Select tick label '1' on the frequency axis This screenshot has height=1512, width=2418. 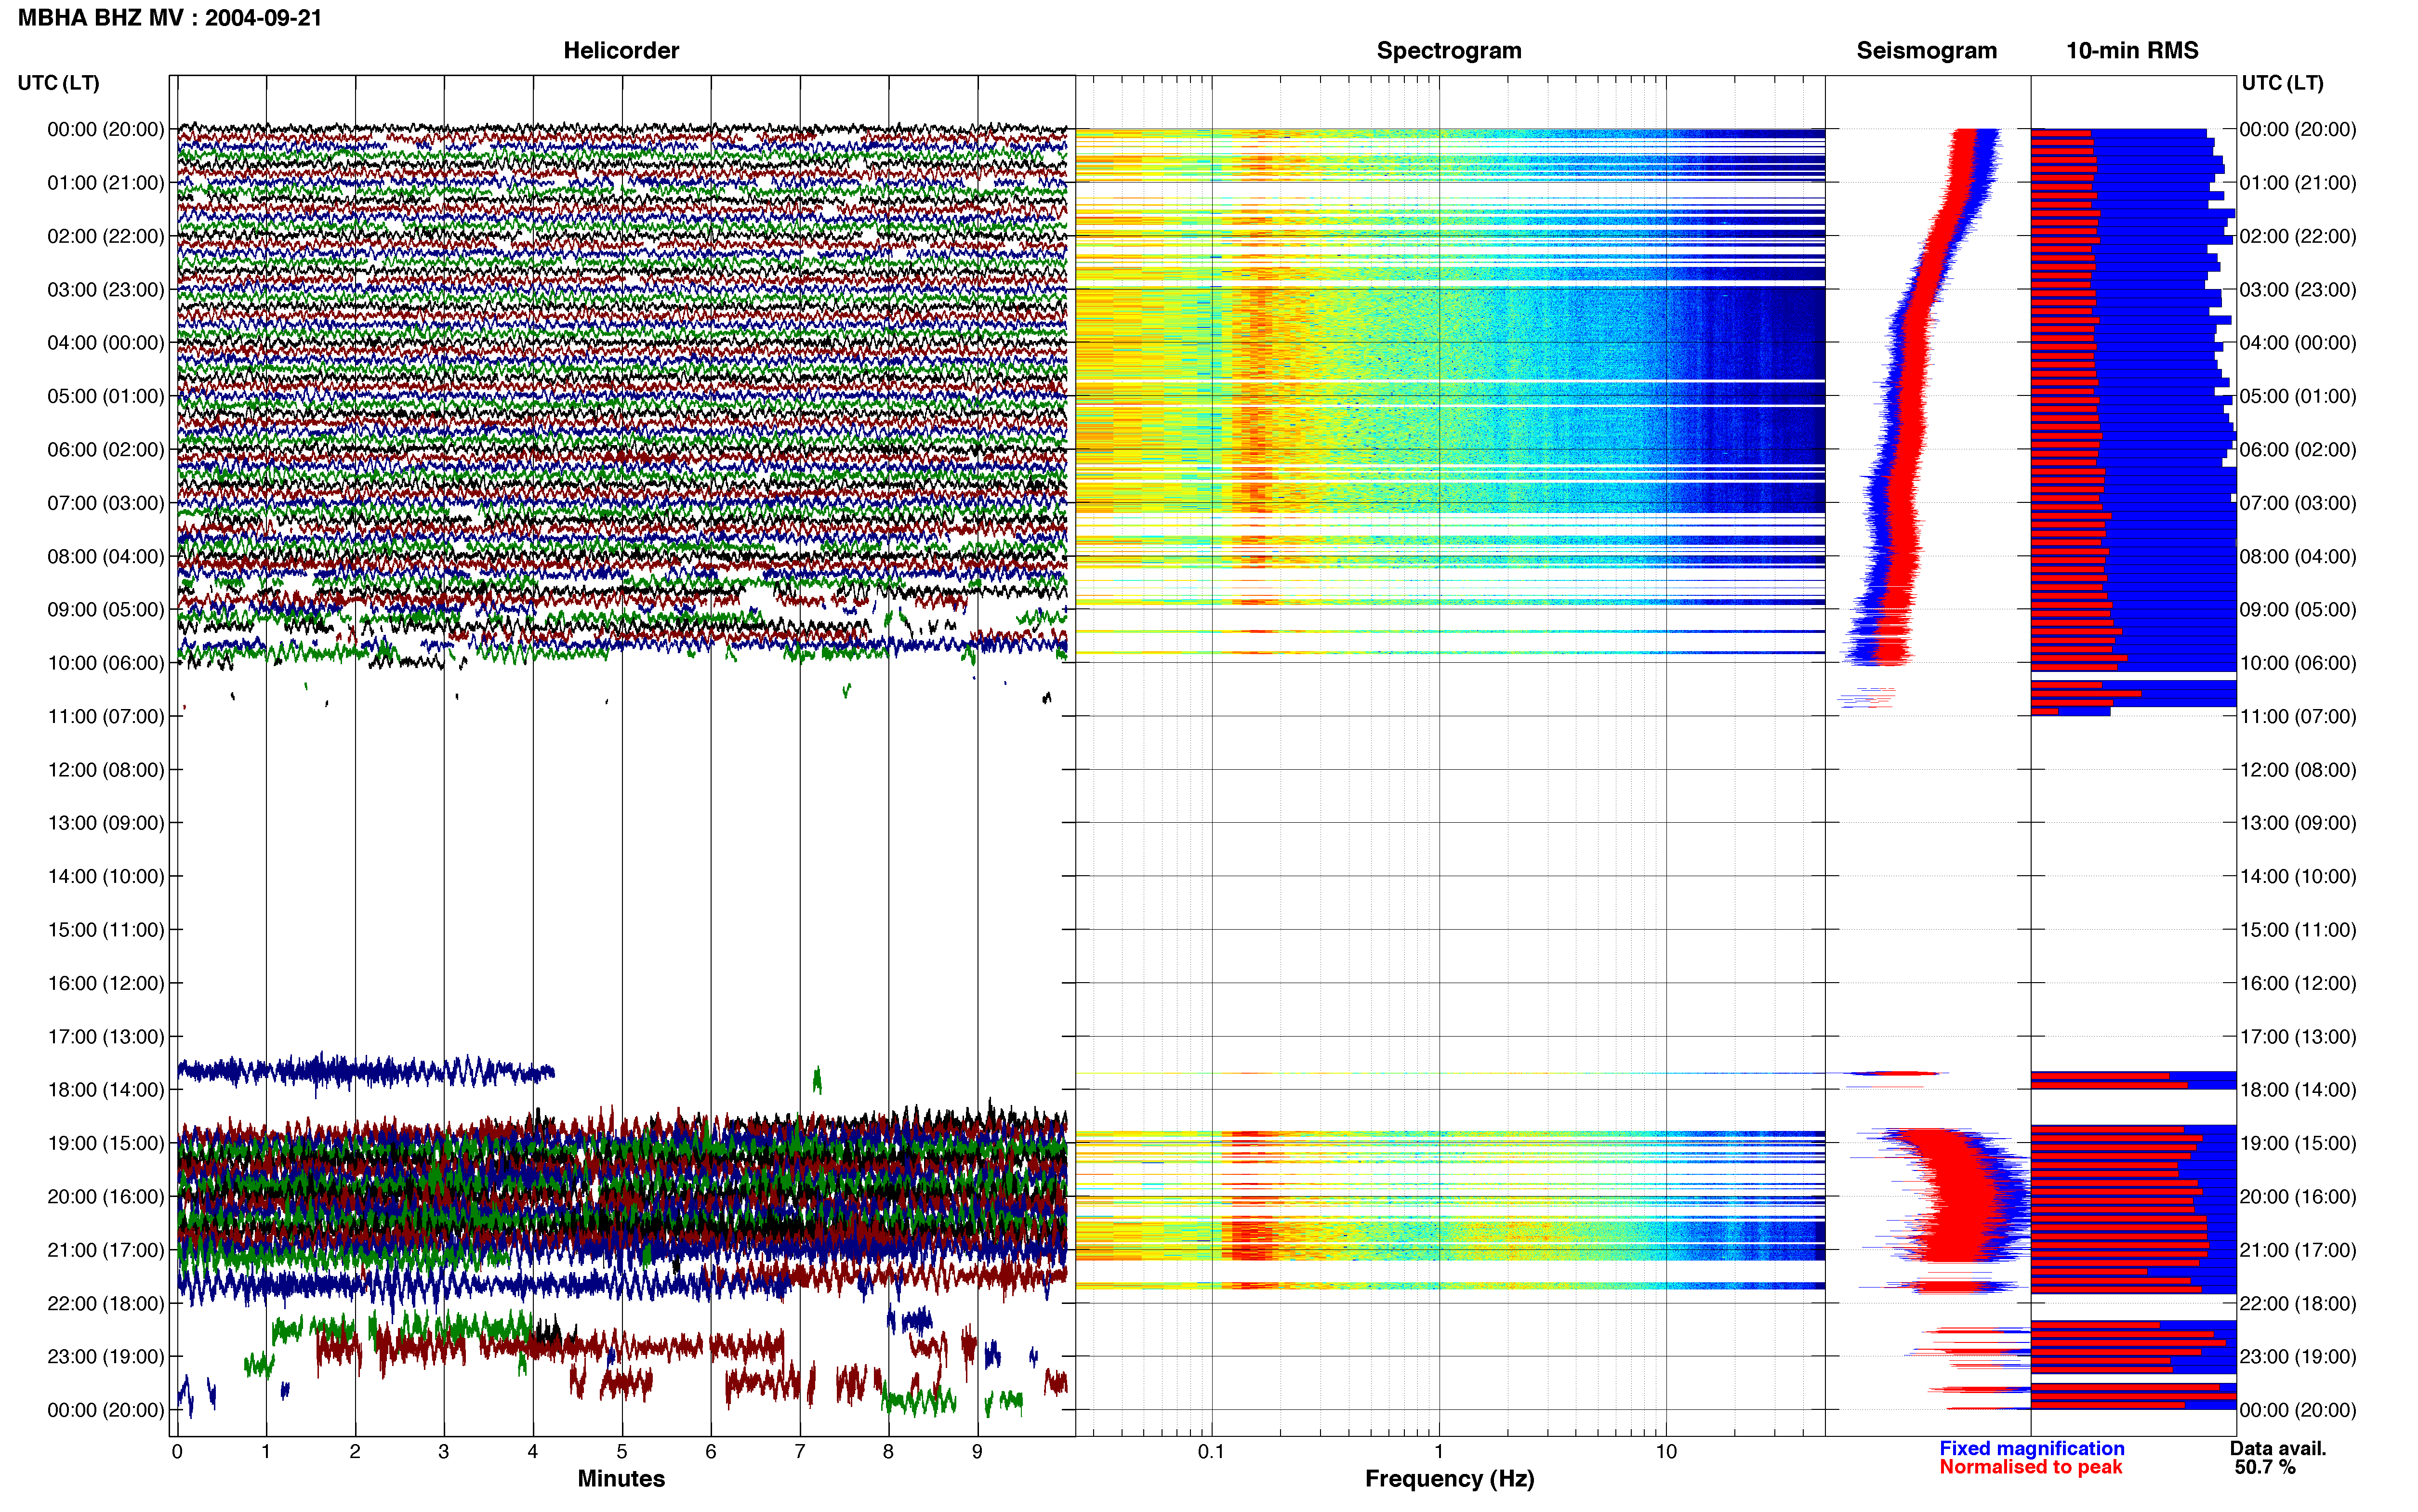click(1439, 1452)
